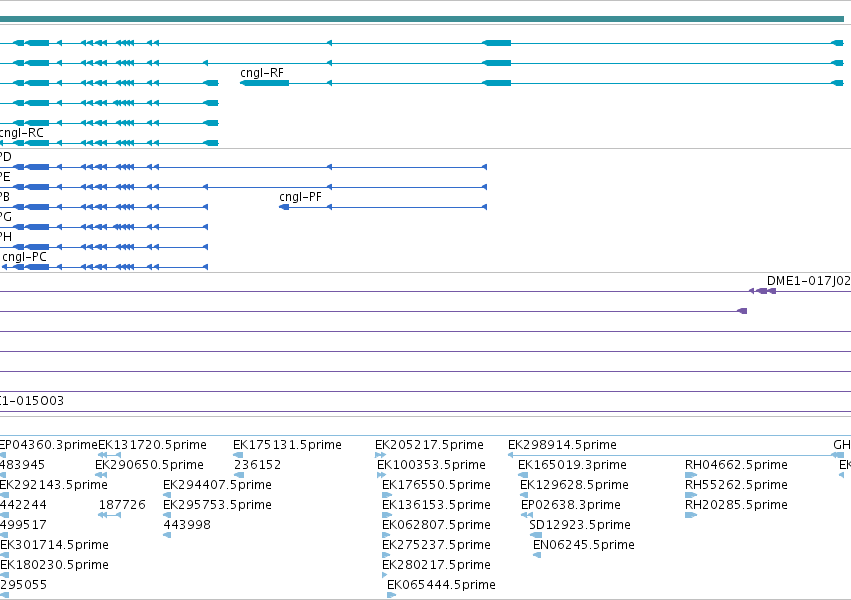Click EST RH04662.5prime label
The width and height of the screenshot is (851, 600).
(736, 465)
